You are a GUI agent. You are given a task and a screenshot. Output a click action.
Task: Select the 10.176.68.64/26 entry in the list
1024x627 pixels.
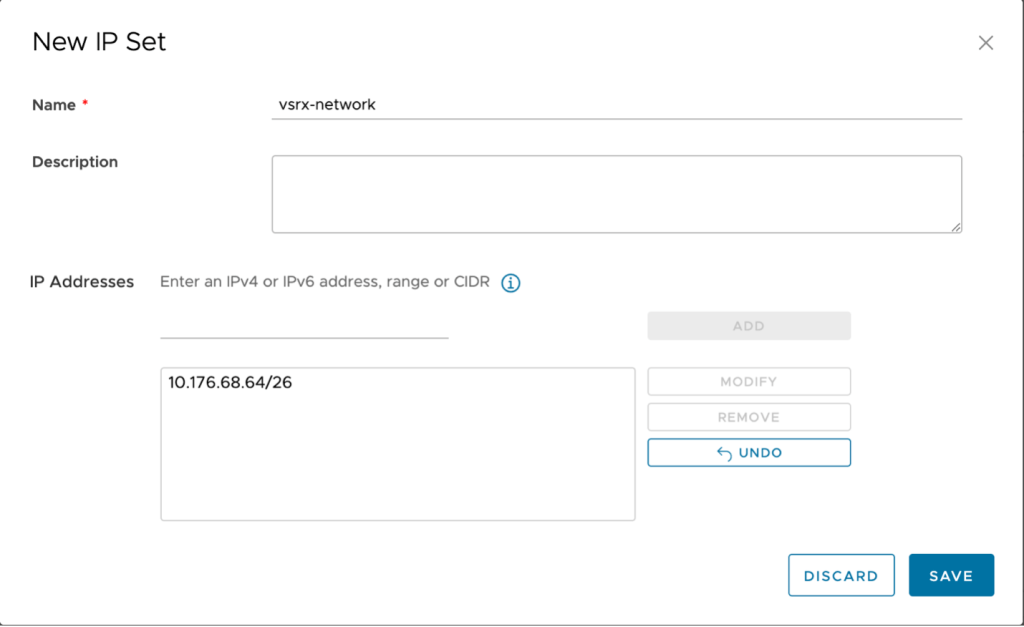[230, 381]
